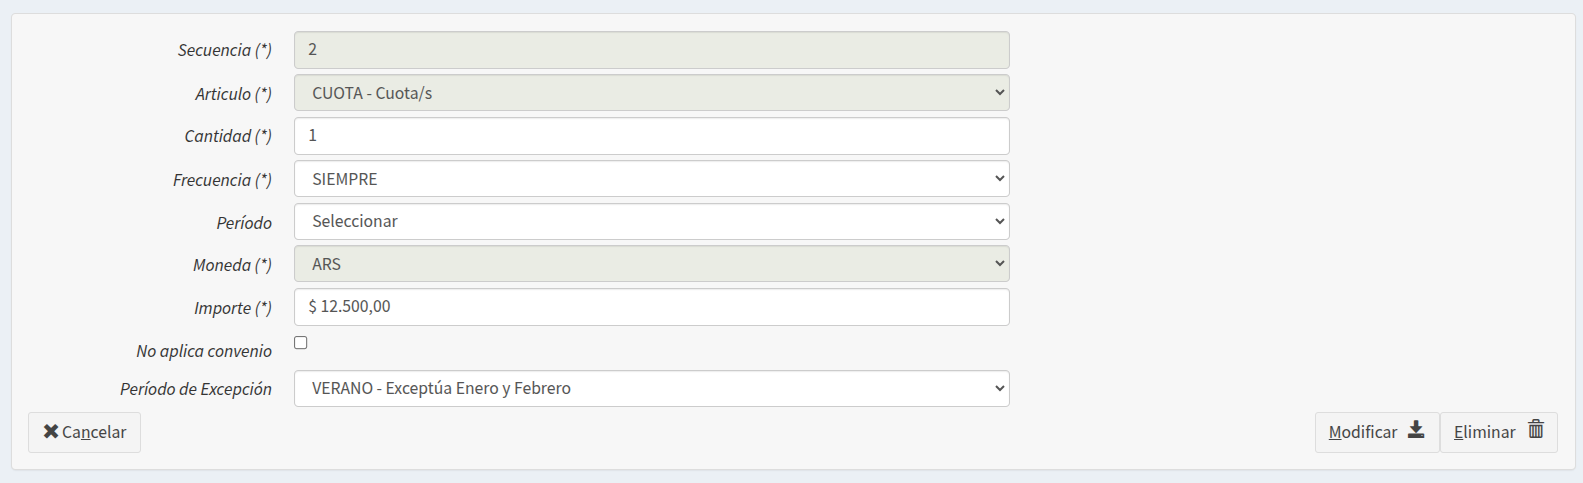Toggle the No aplica convenio checkbox

click(301, 343)
